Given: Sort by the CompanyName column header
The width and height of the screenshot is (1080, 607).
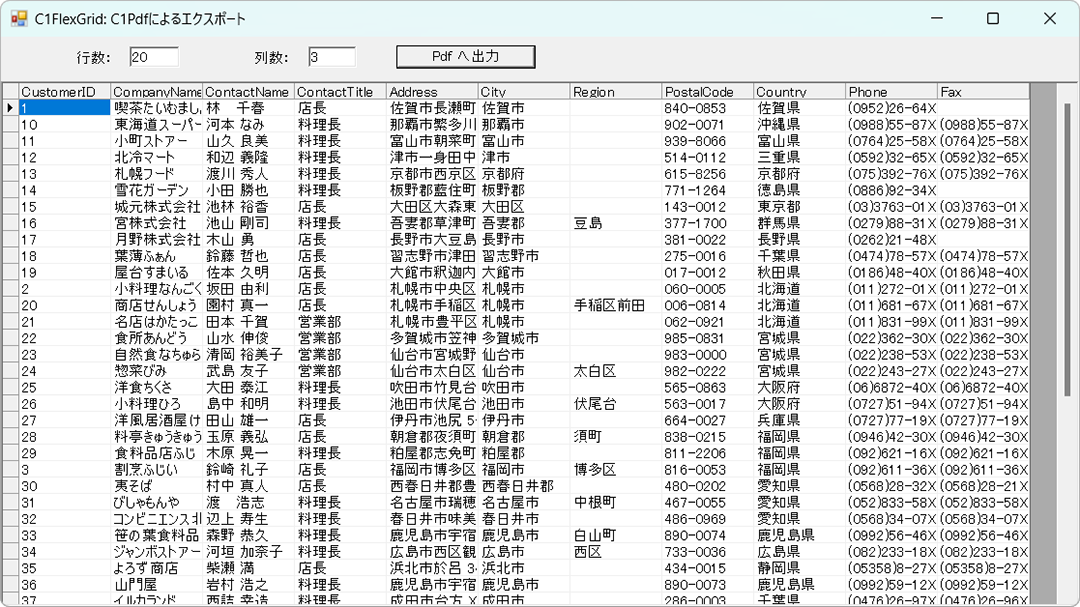Looking at the screenshot, I should coord(156,92).
